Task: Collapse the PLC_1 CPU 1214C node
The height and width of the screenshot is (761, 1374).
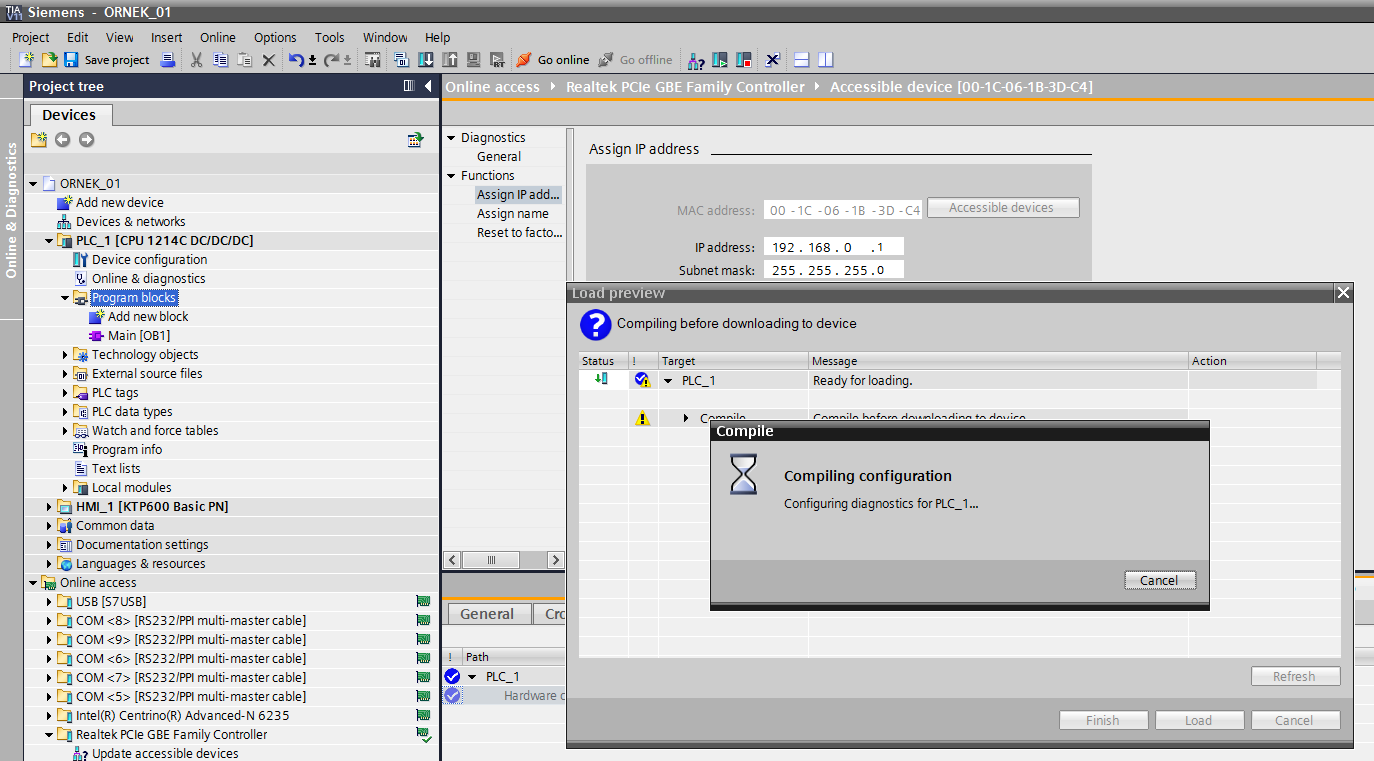Action: coord(49,241)
